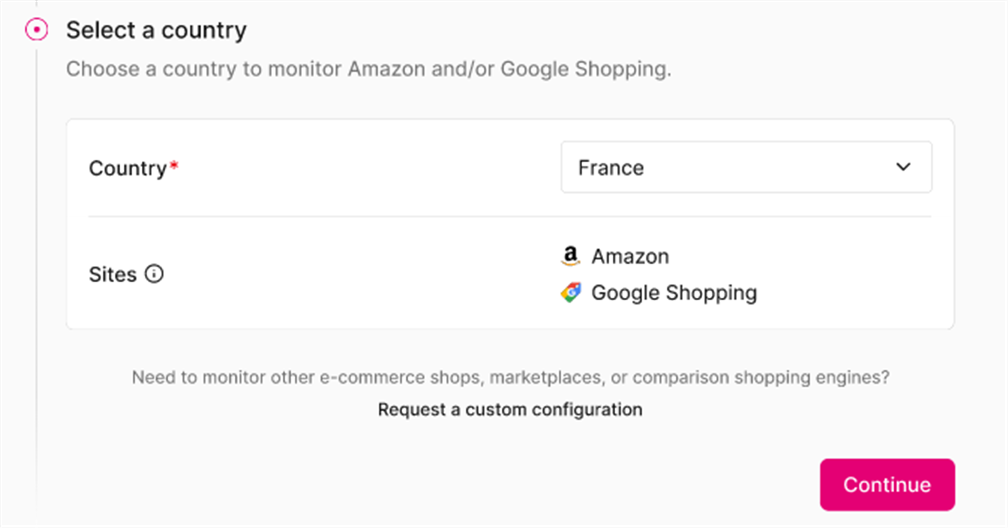Screen dimensions: 1008x528
Task: Select the Amazon site label
Action: pyautogui.click(x=630, y=257)
